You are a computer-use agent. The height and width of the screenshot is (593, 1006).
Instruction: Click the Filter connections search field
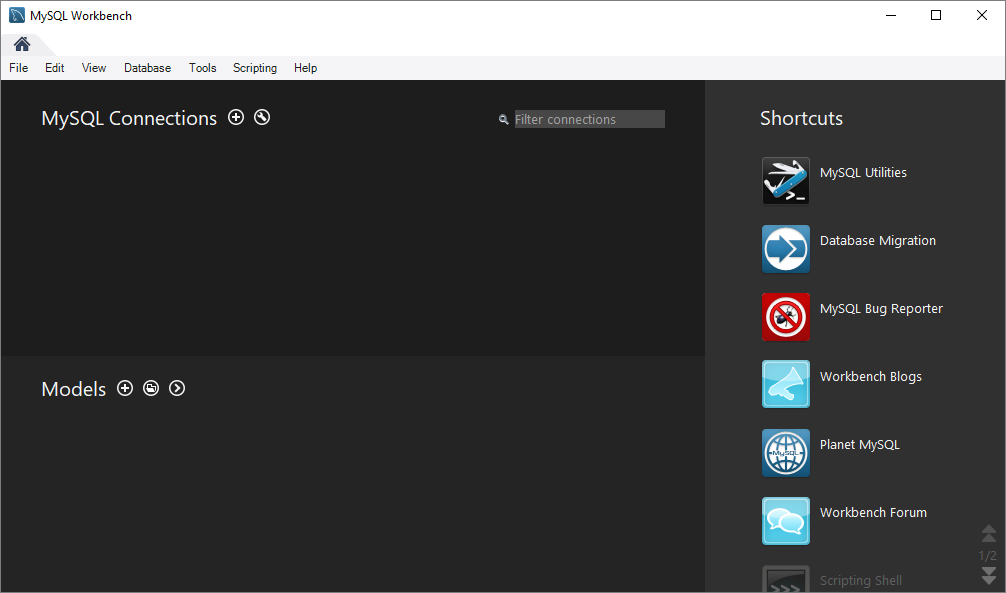(x=589, y=119)
